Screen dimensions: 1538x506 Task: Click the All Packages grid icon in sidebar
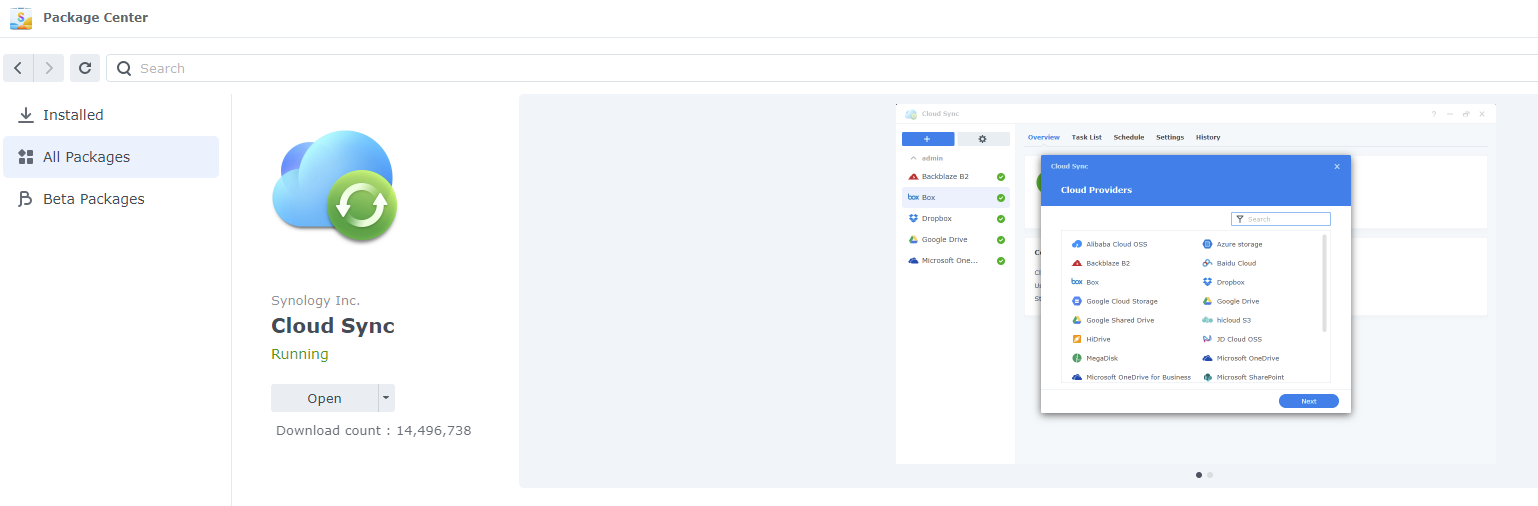pos(26,157)
